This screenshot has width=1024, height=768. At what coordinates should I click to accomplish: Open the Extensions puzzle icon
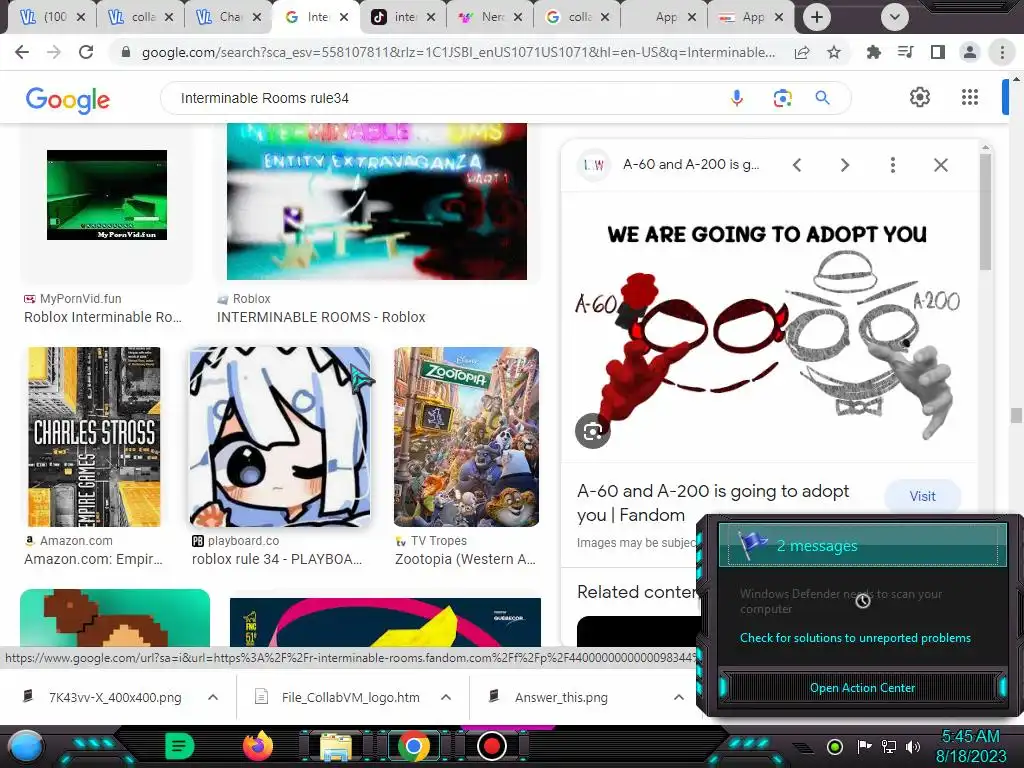(874, 52)
